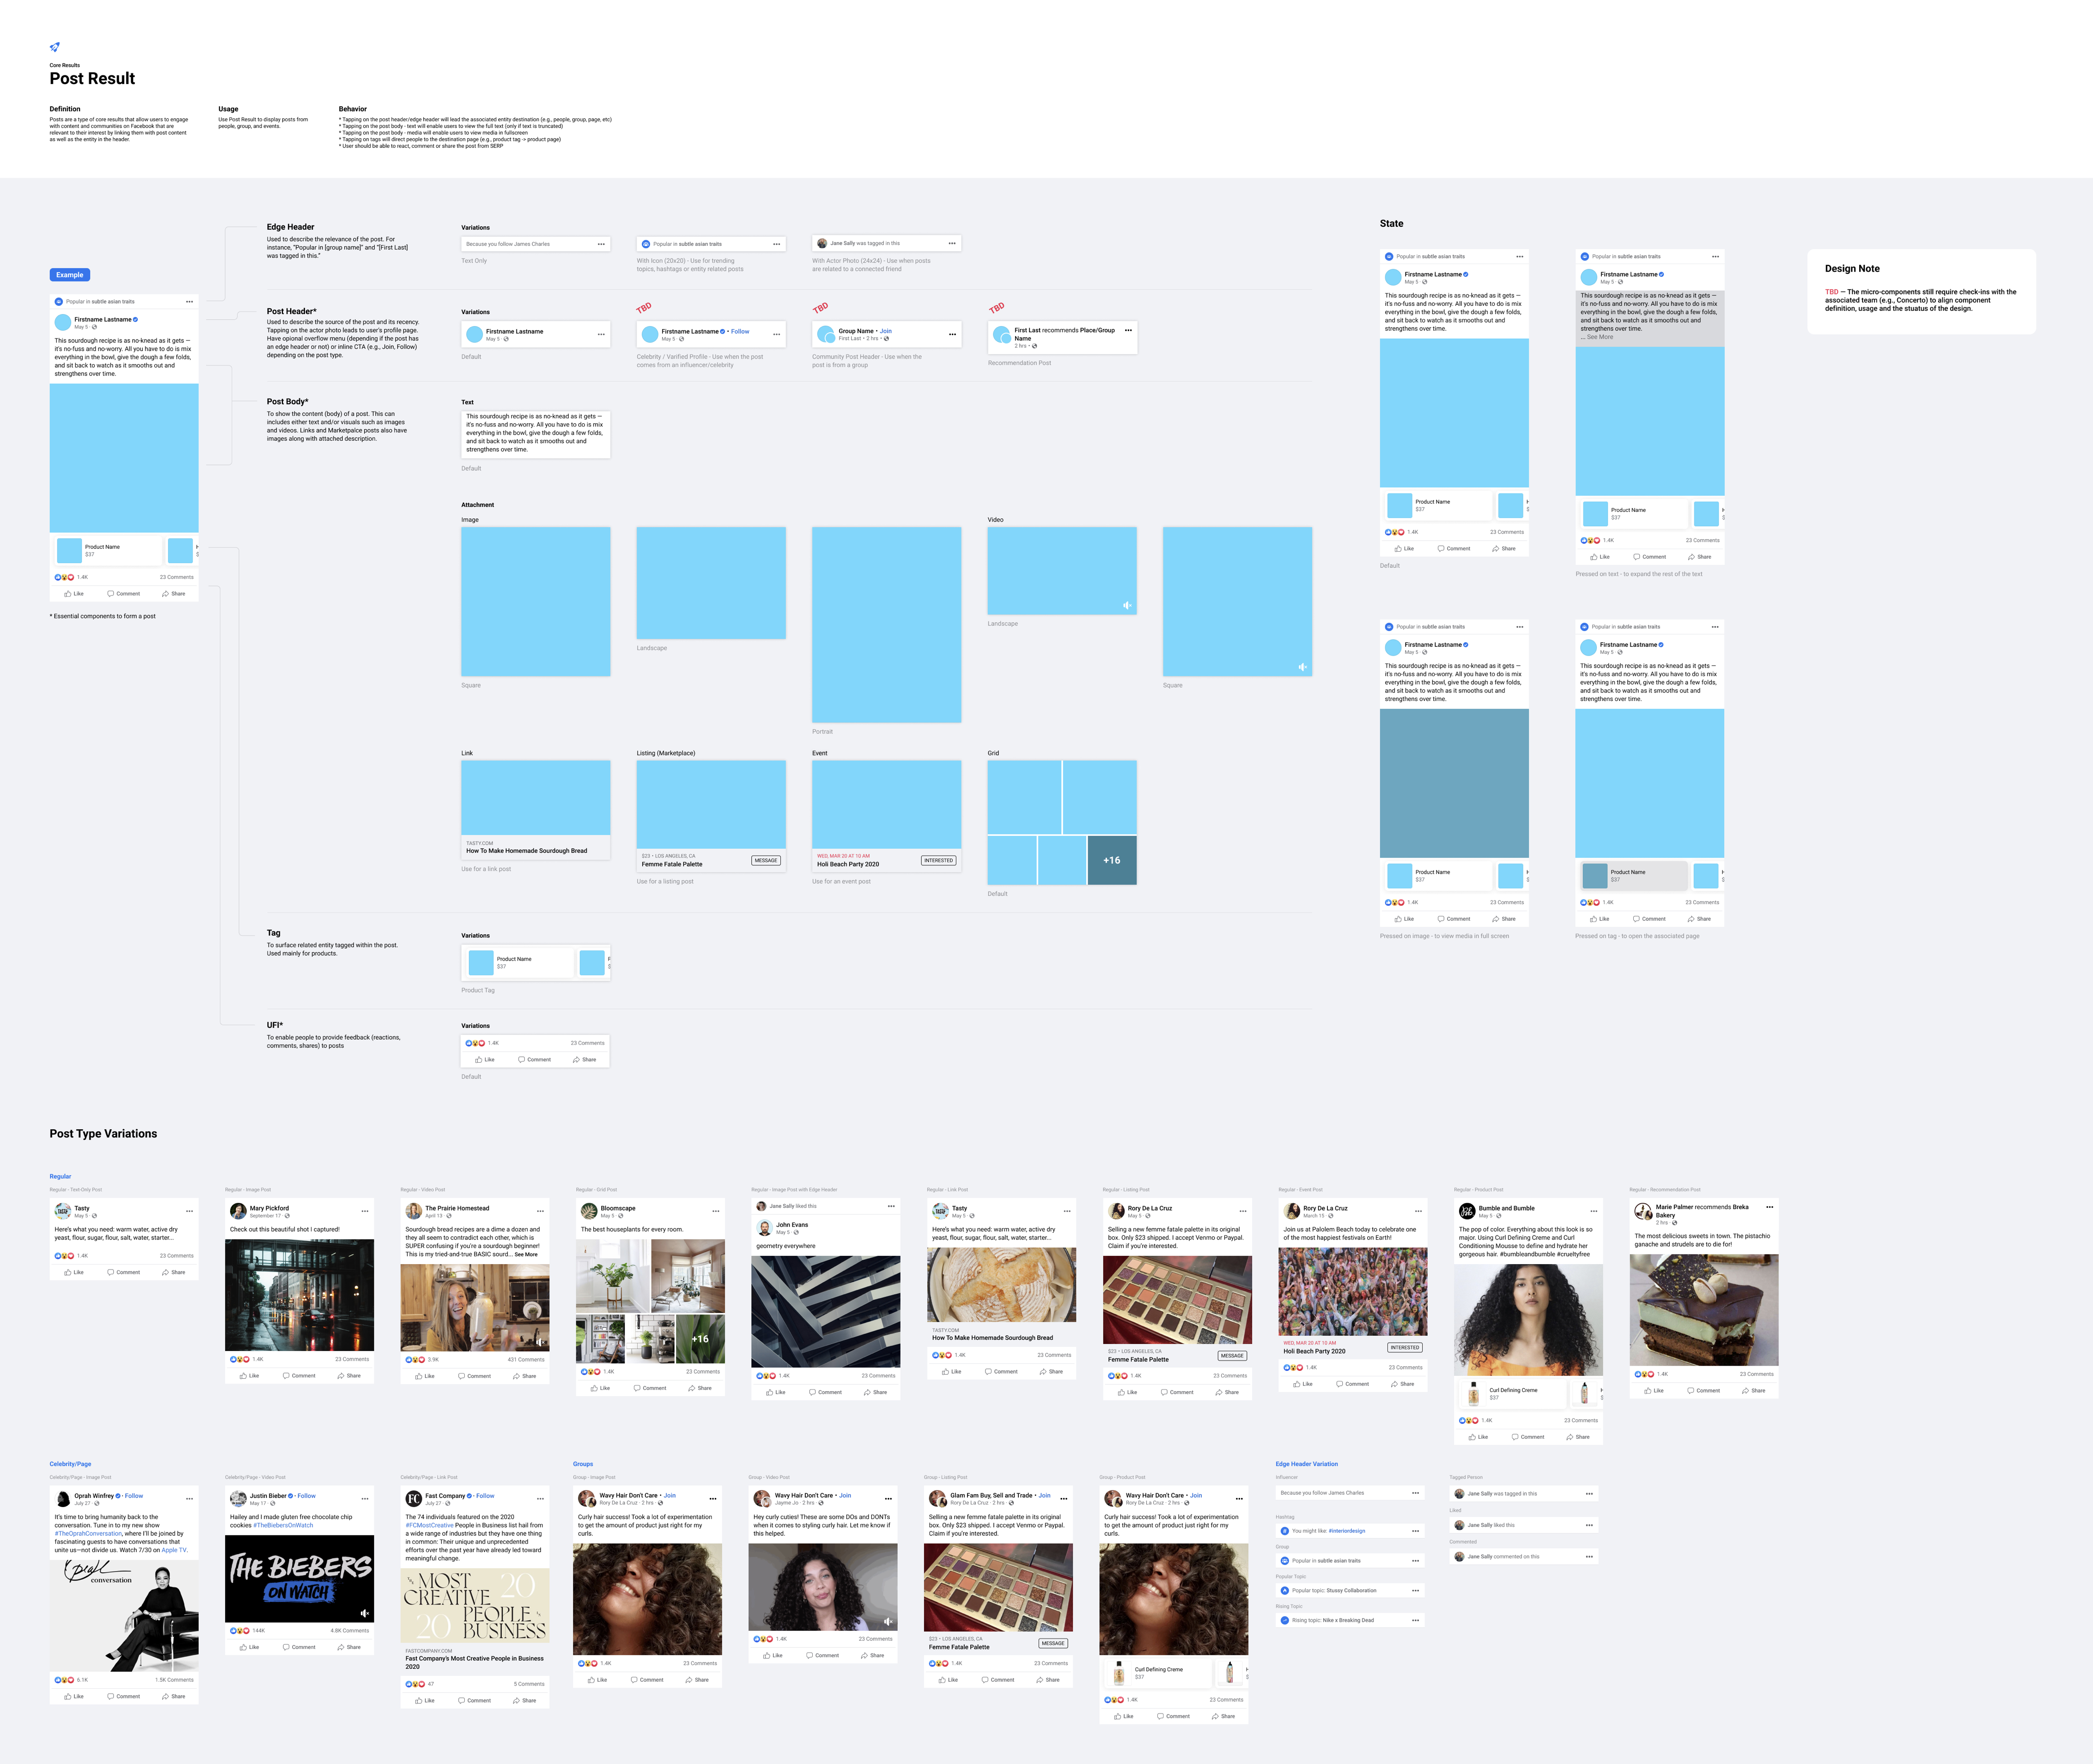The image size is (2093, 1764).
Task: Click See More on Prairie Homestead post
Action: click(526, 1254)
